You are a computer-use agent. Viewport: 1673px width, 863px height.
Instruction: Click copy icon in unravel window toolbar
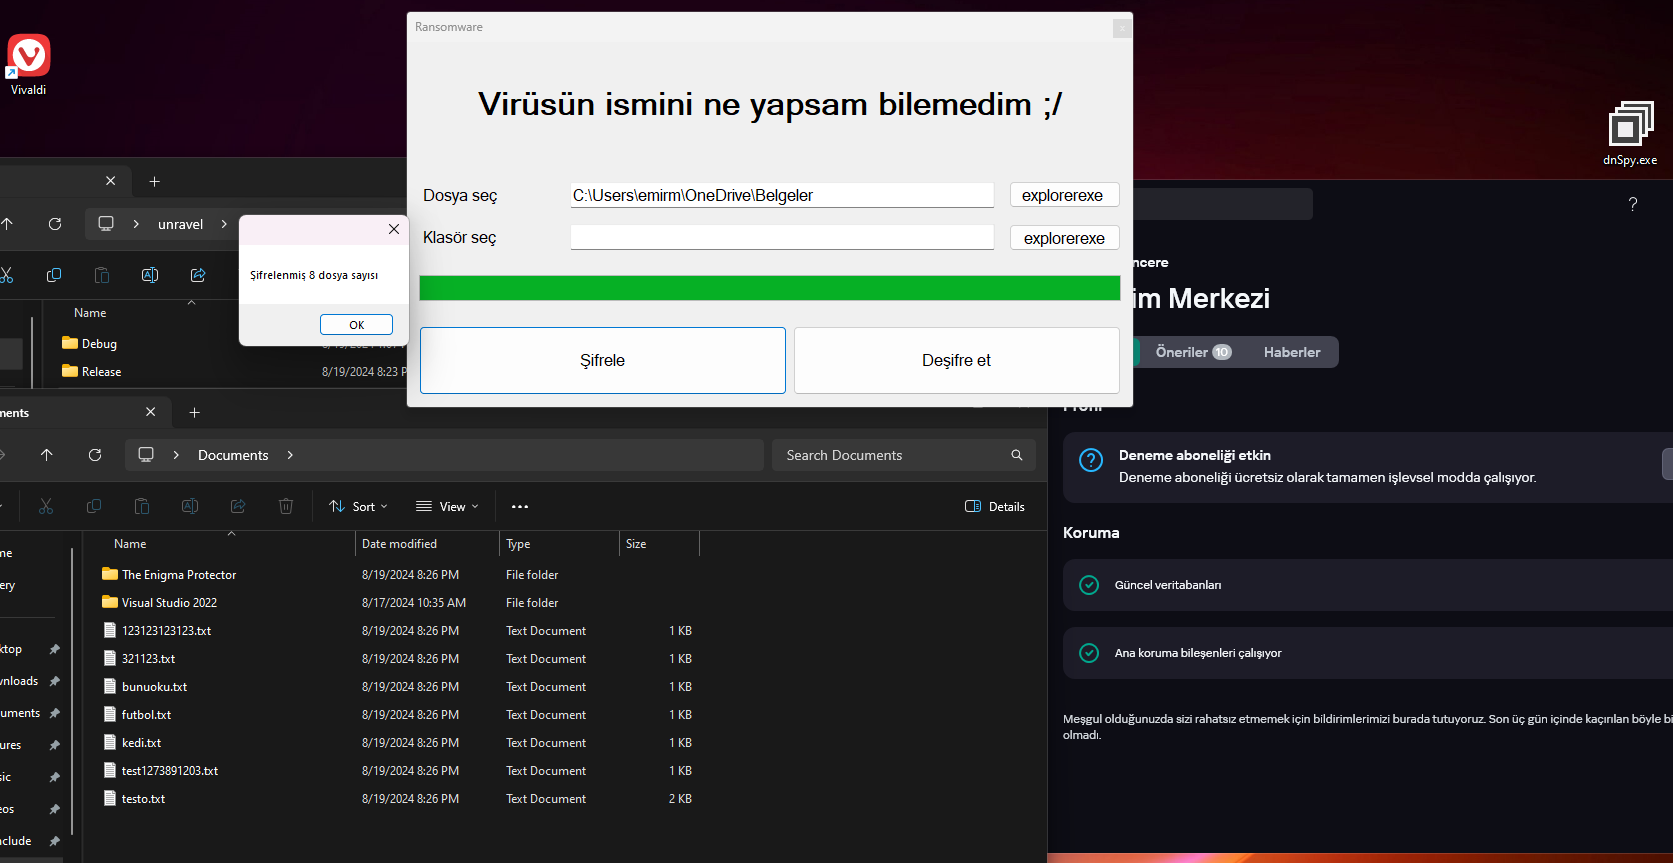pyautogui.click(x=54, y=275)
